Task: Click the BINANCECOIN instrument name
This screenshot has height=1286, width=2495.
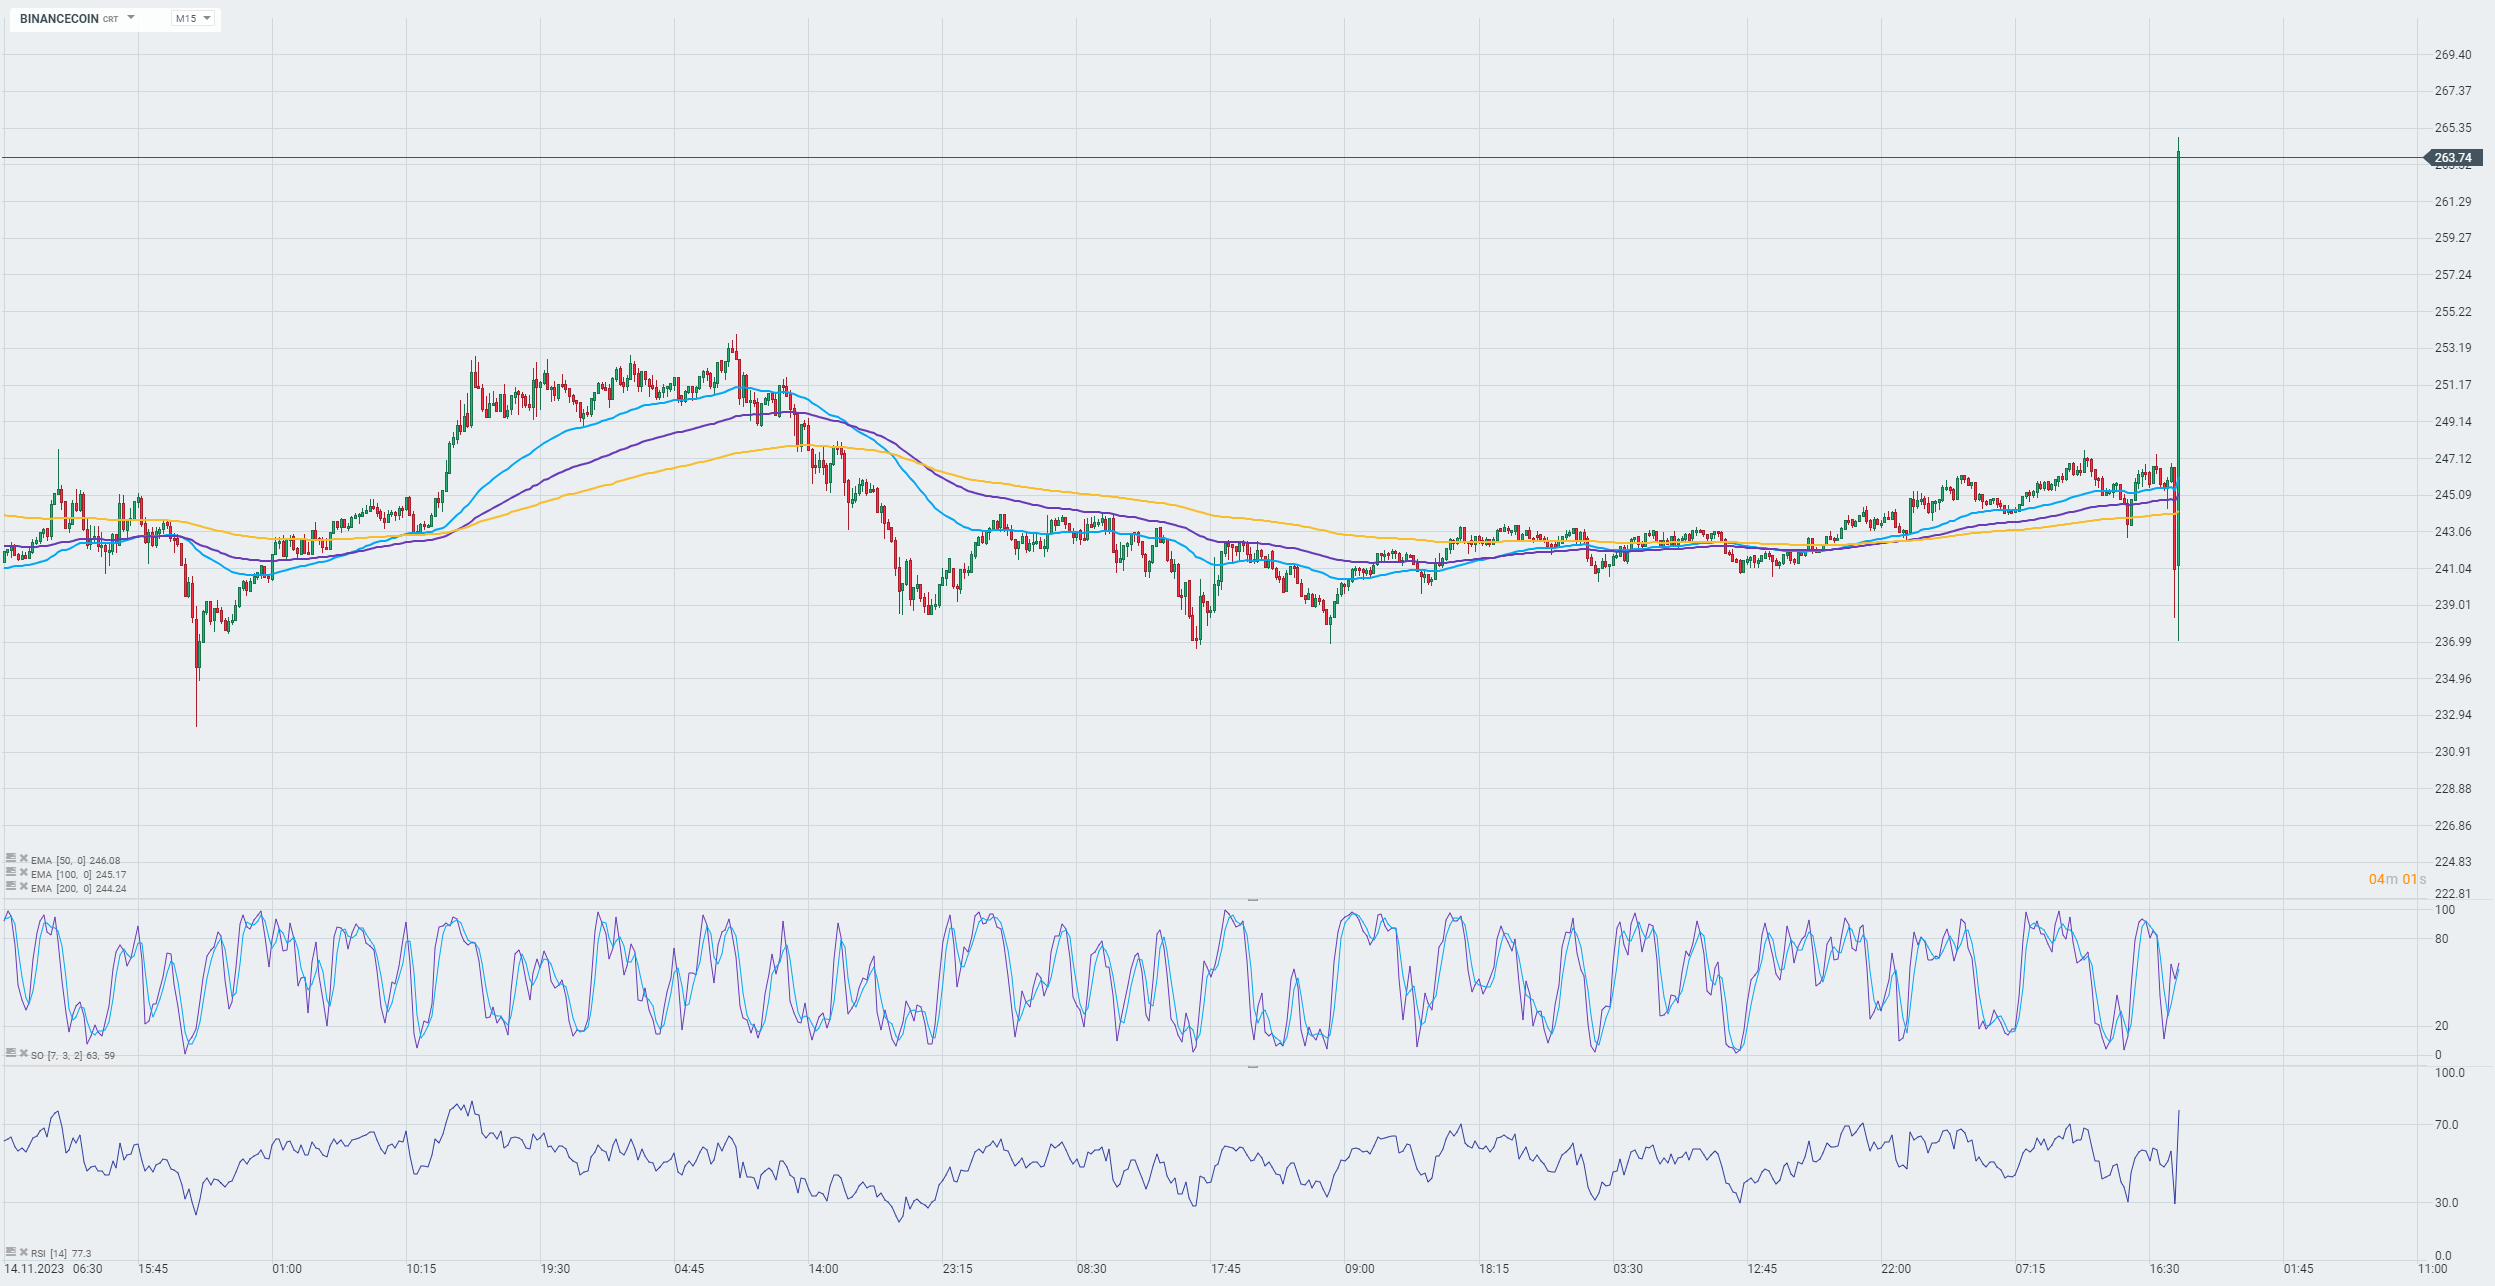Action: 59,18
